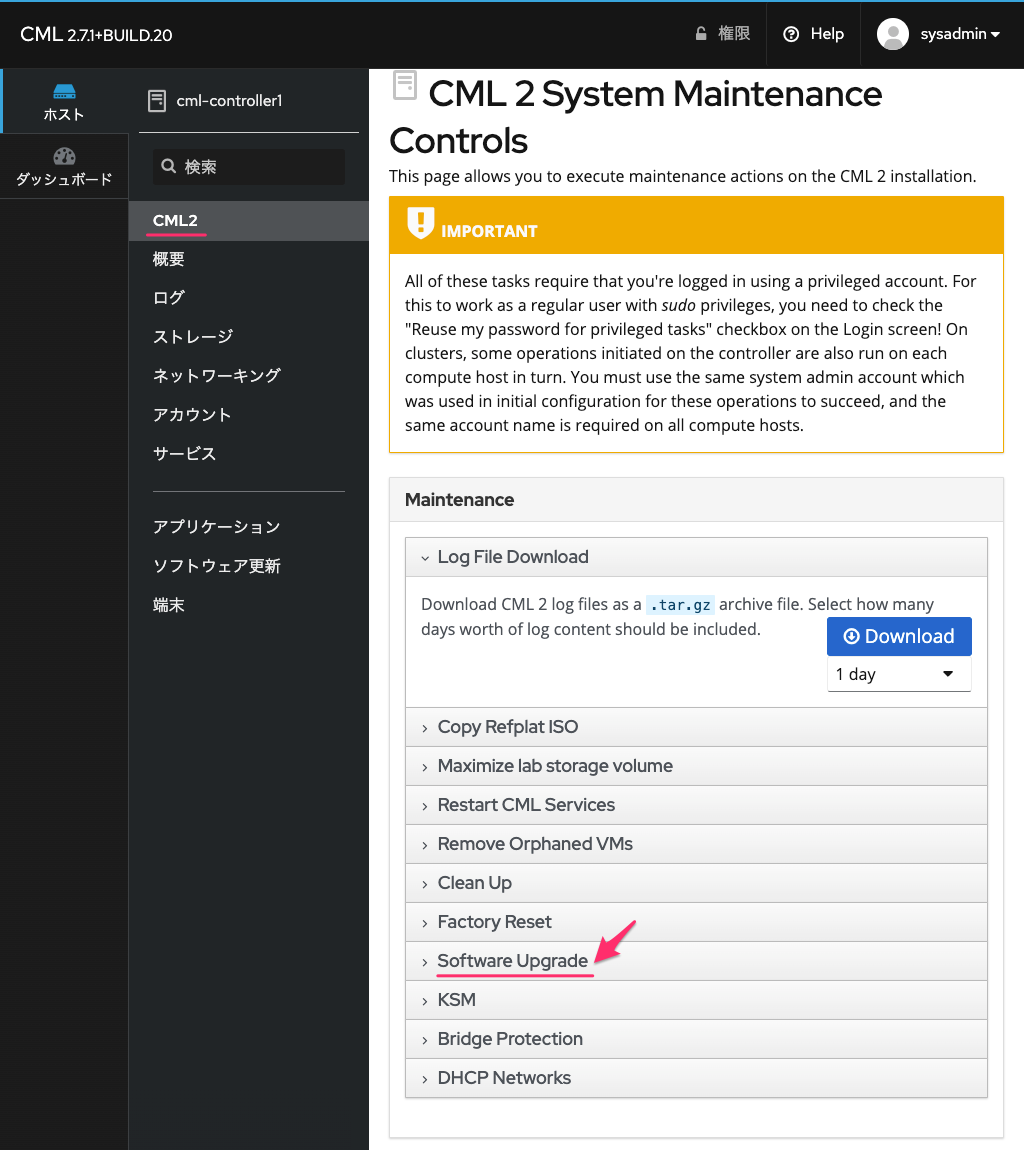This screenshot has width=1024, height=1150.
Task: Expand the KSM section
Action: (696, 1000)
